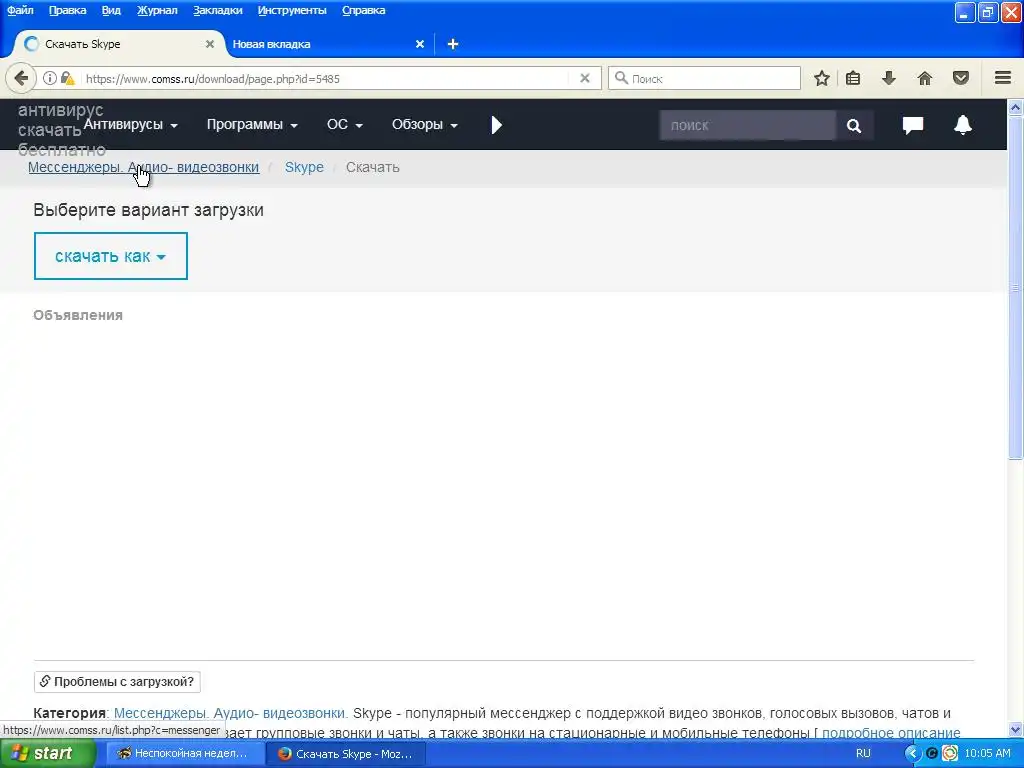Viewport: 1024px width, 768px height.
Task: Close the Новая вкладка tab
Action: click(x=420, y=44)
